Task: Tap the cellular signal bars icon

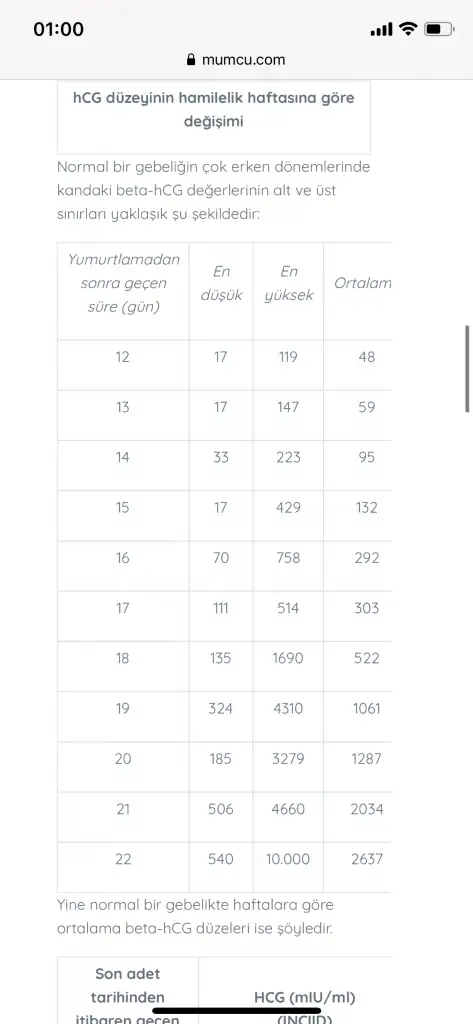Action: point(382,29)
